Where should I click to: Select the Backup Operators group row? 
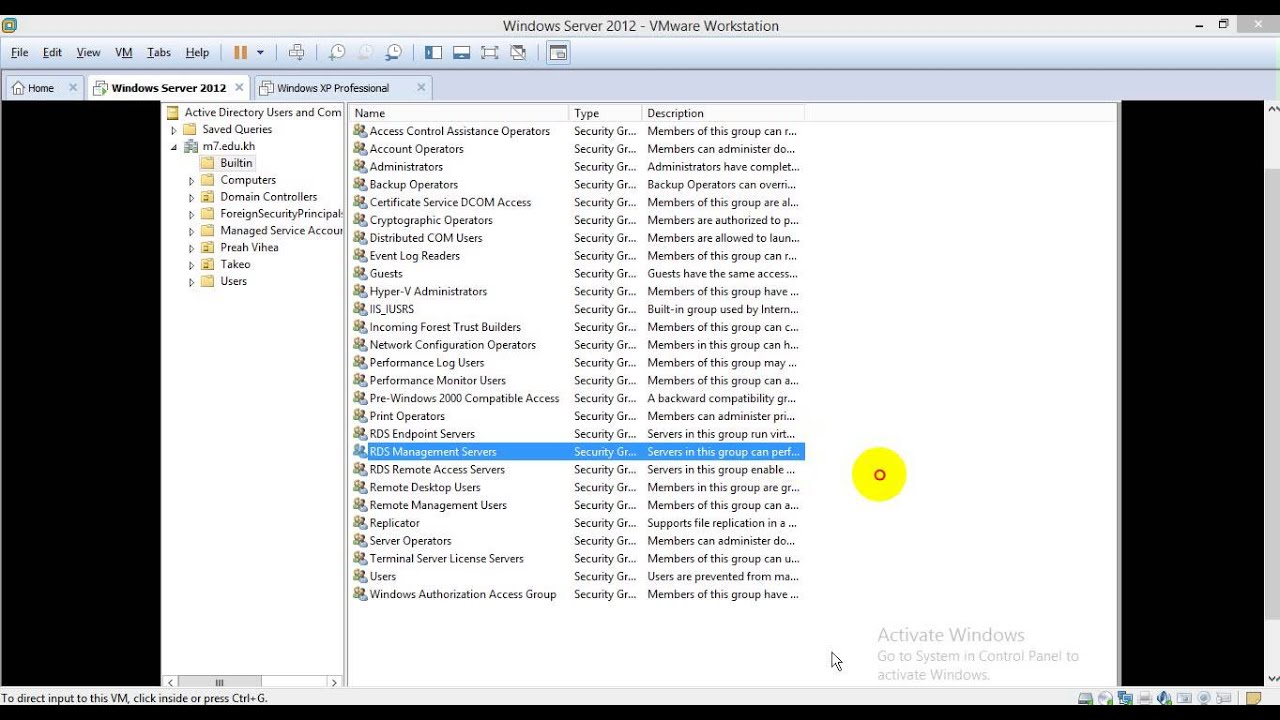tap(577, 185)
